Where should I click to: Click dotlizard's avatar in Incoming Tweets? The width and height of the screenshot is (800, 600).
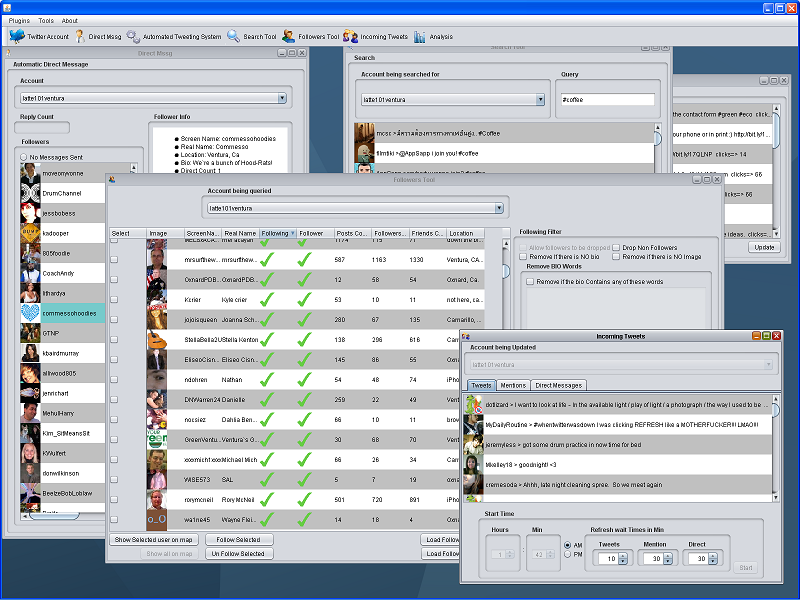[x=473, y=405]
